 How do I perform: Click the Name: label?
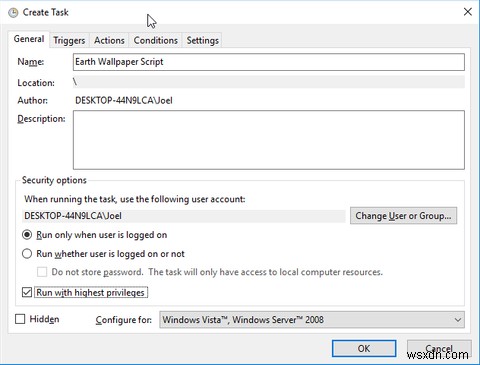tap(31, 62)
